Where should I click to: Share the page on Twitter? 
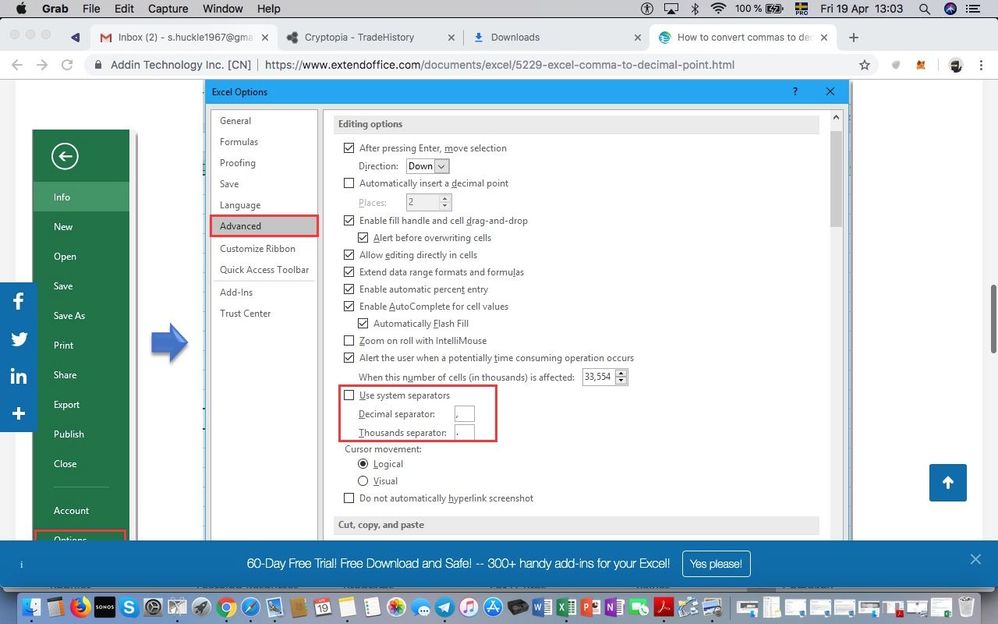[x=18, y=339]
